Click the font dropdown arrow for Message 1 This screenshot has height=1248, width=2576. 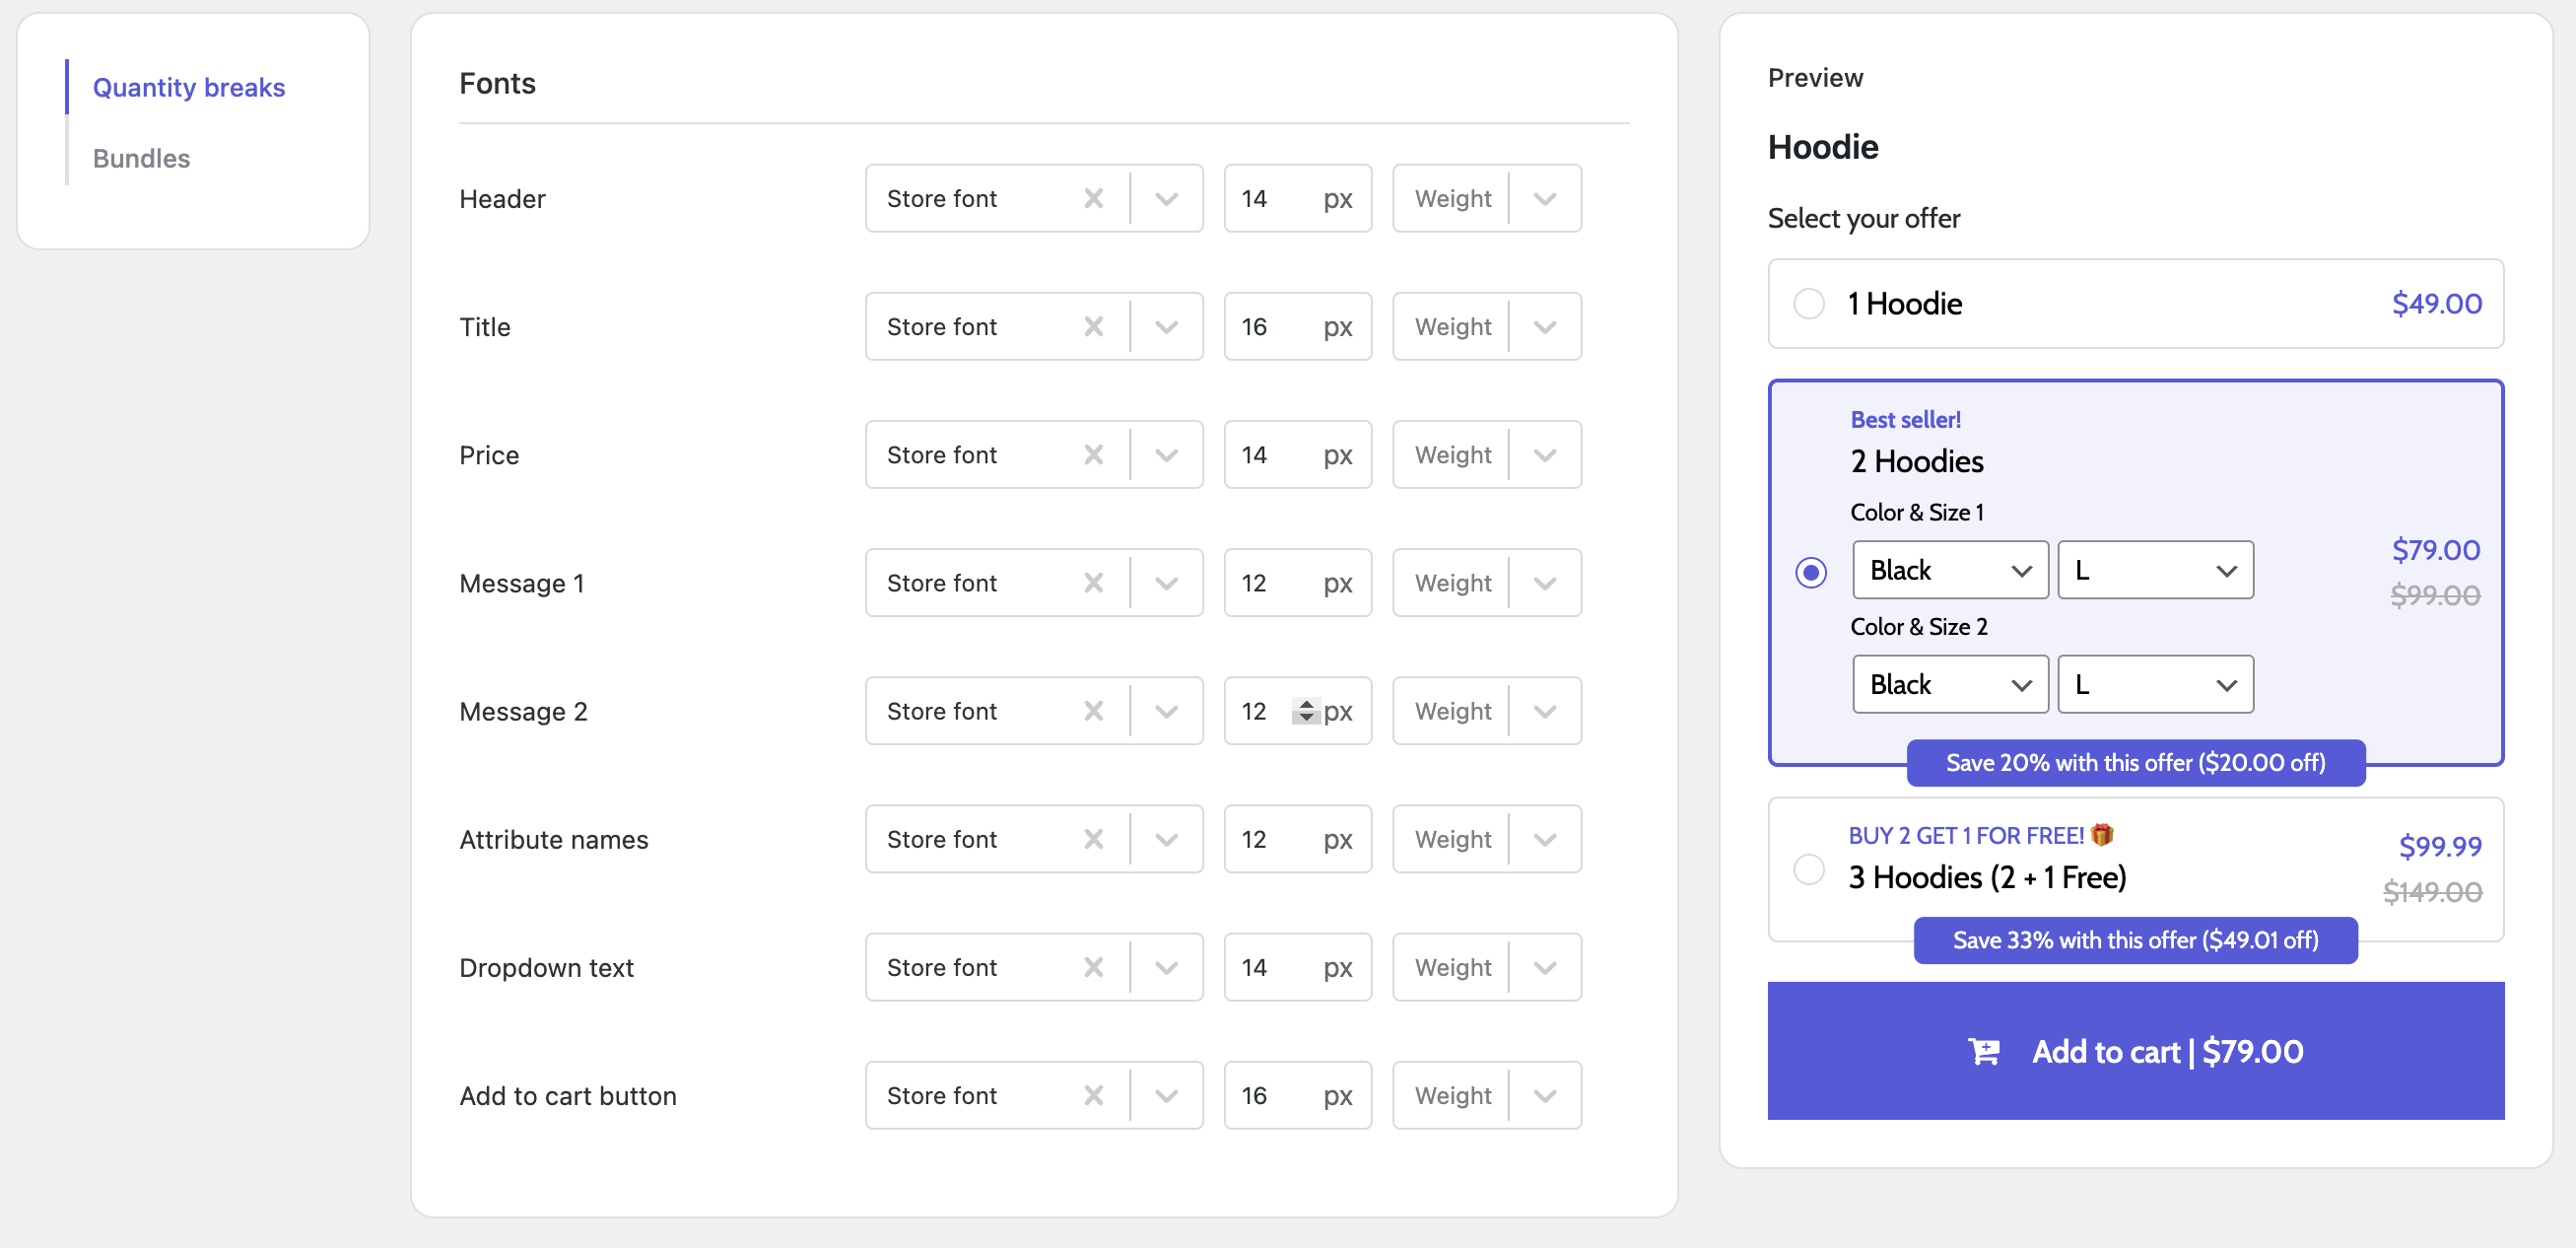[1167, 584]
